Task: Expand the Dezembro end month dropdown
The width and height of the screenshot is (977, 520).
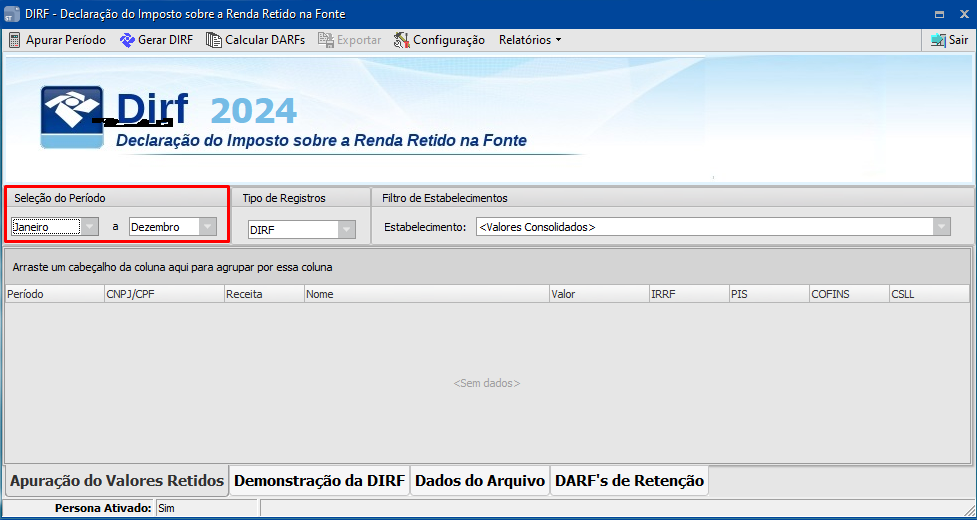Action: pos(207,227)
